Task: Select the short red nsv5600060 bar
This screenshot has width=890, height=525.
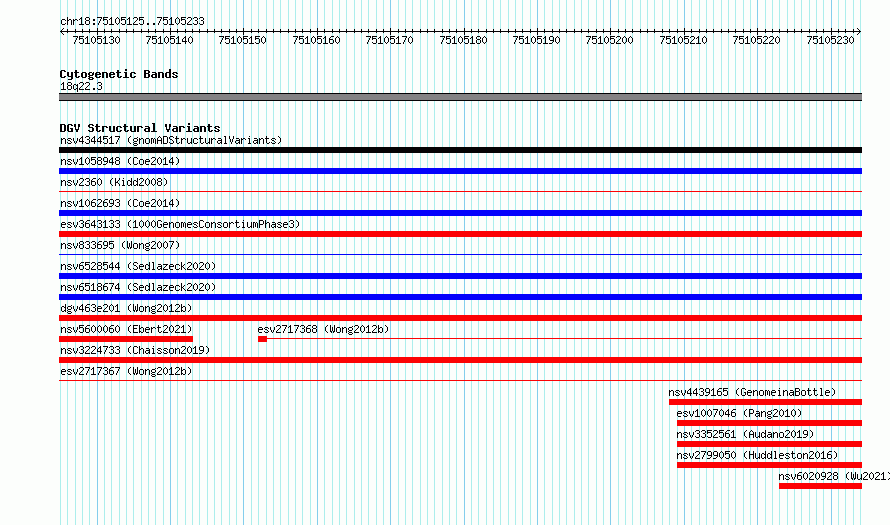Action: (x=126, y=339)
